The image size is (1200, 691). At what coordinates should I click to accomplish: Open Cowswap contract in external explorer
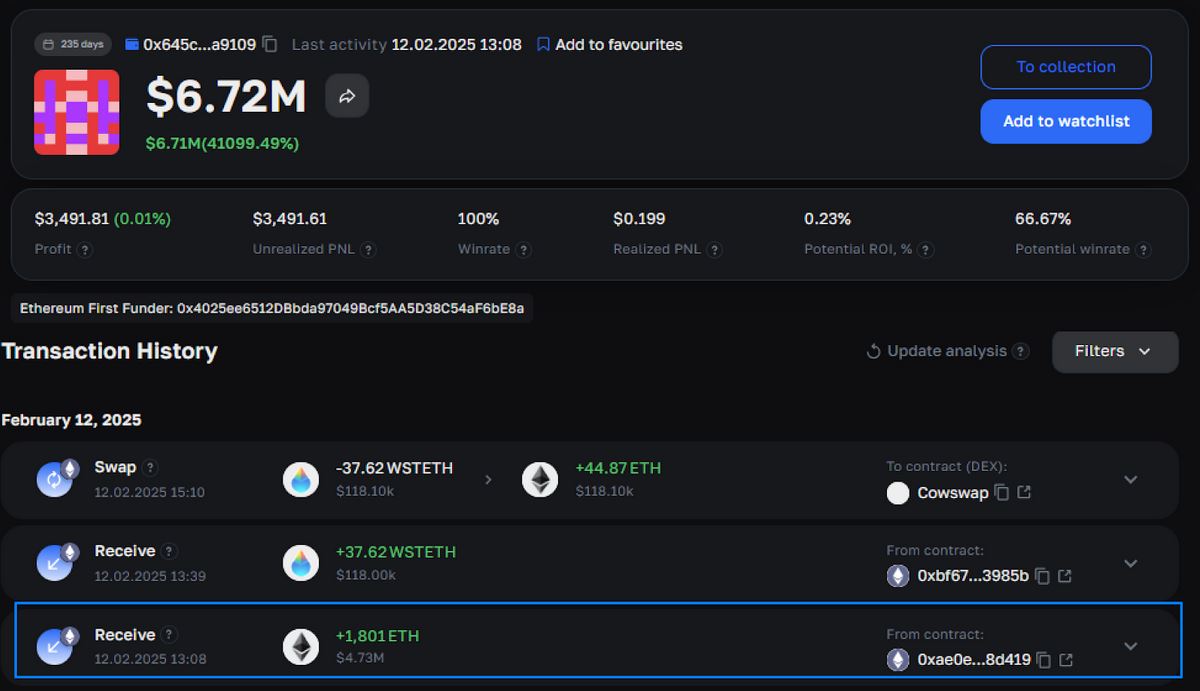point(1024,492)
